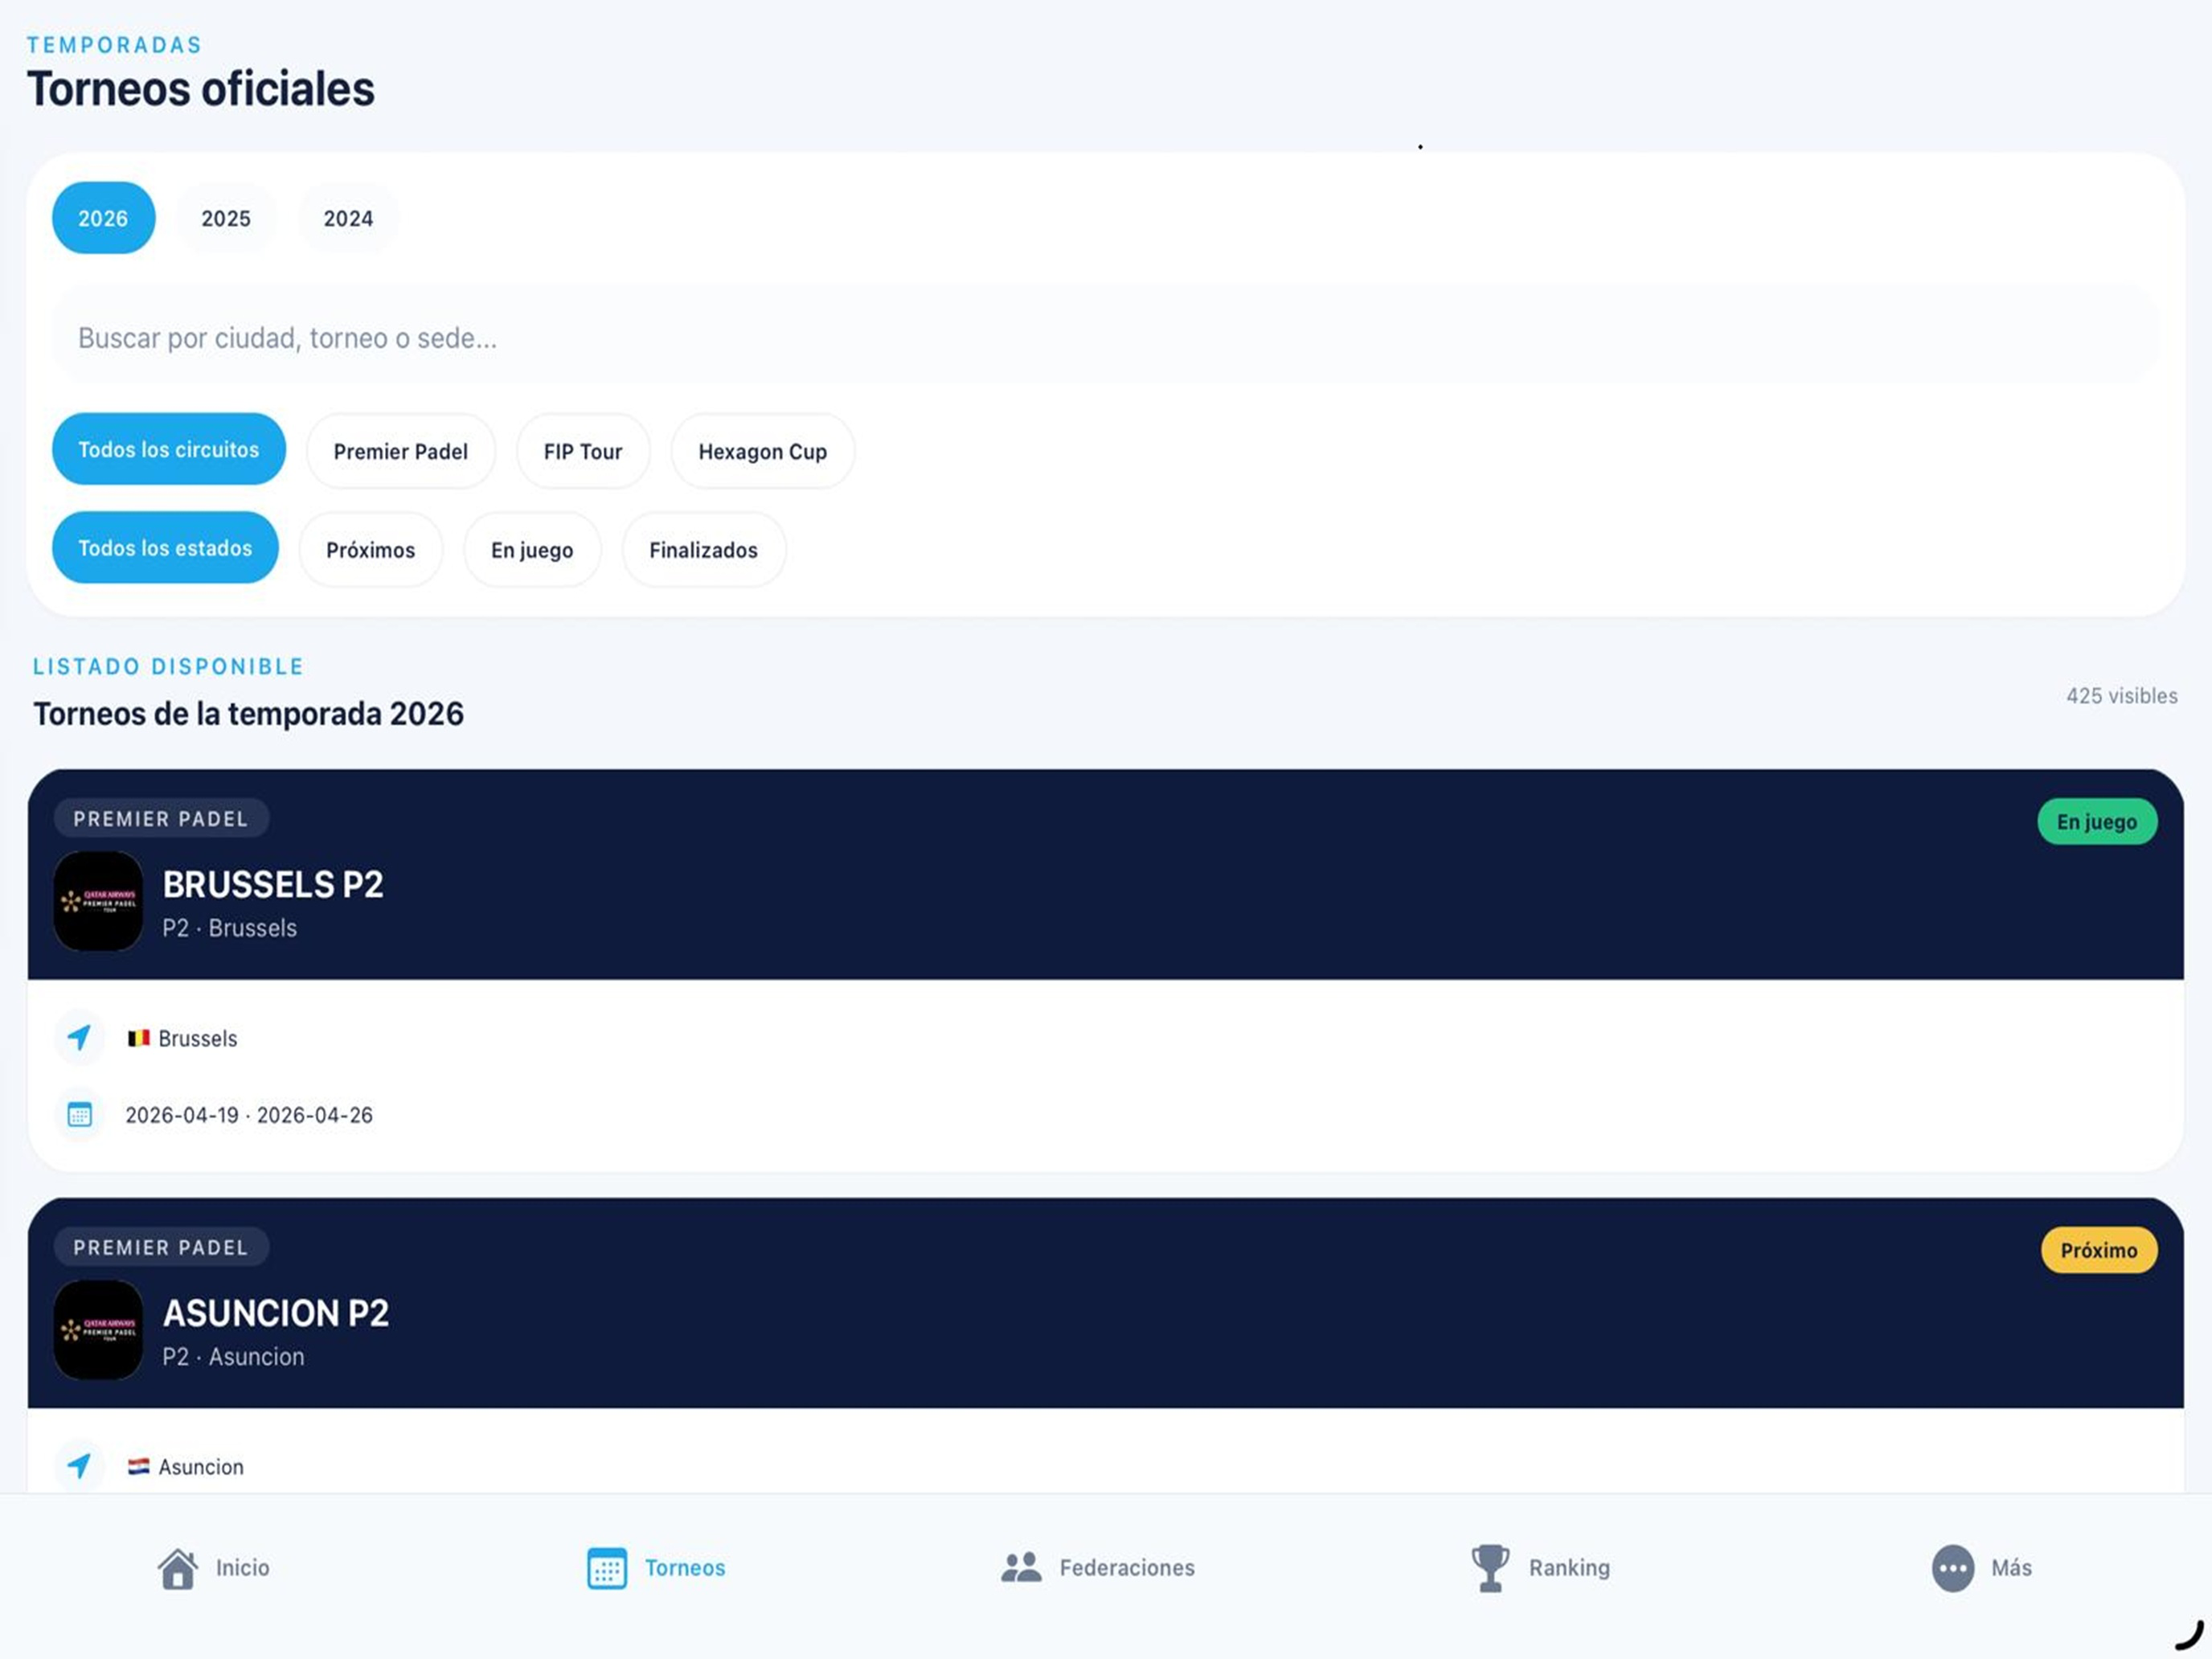Click the PREMIER PADEL tag on Brussels card

(161, 819)
